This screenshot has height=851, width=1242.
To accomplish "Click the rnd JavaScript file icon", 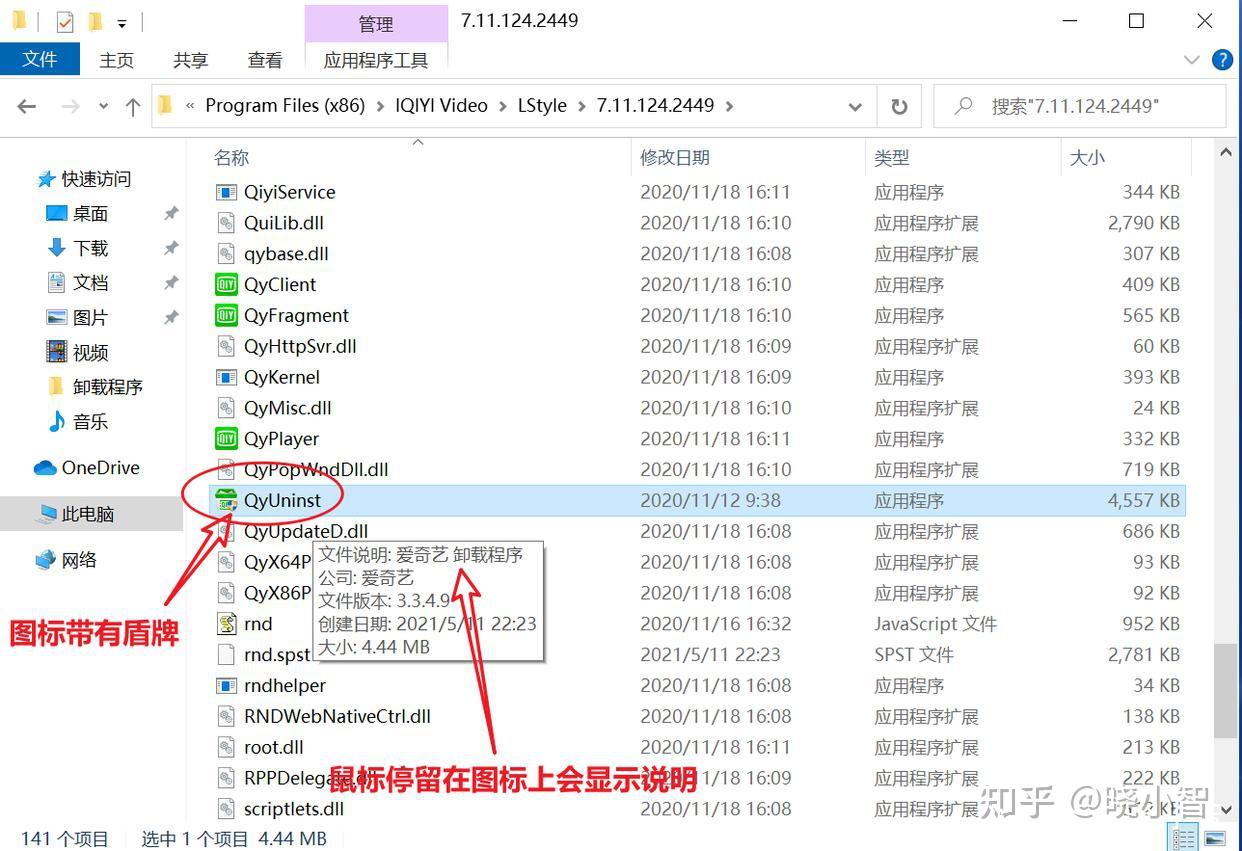I will point(227,624).
